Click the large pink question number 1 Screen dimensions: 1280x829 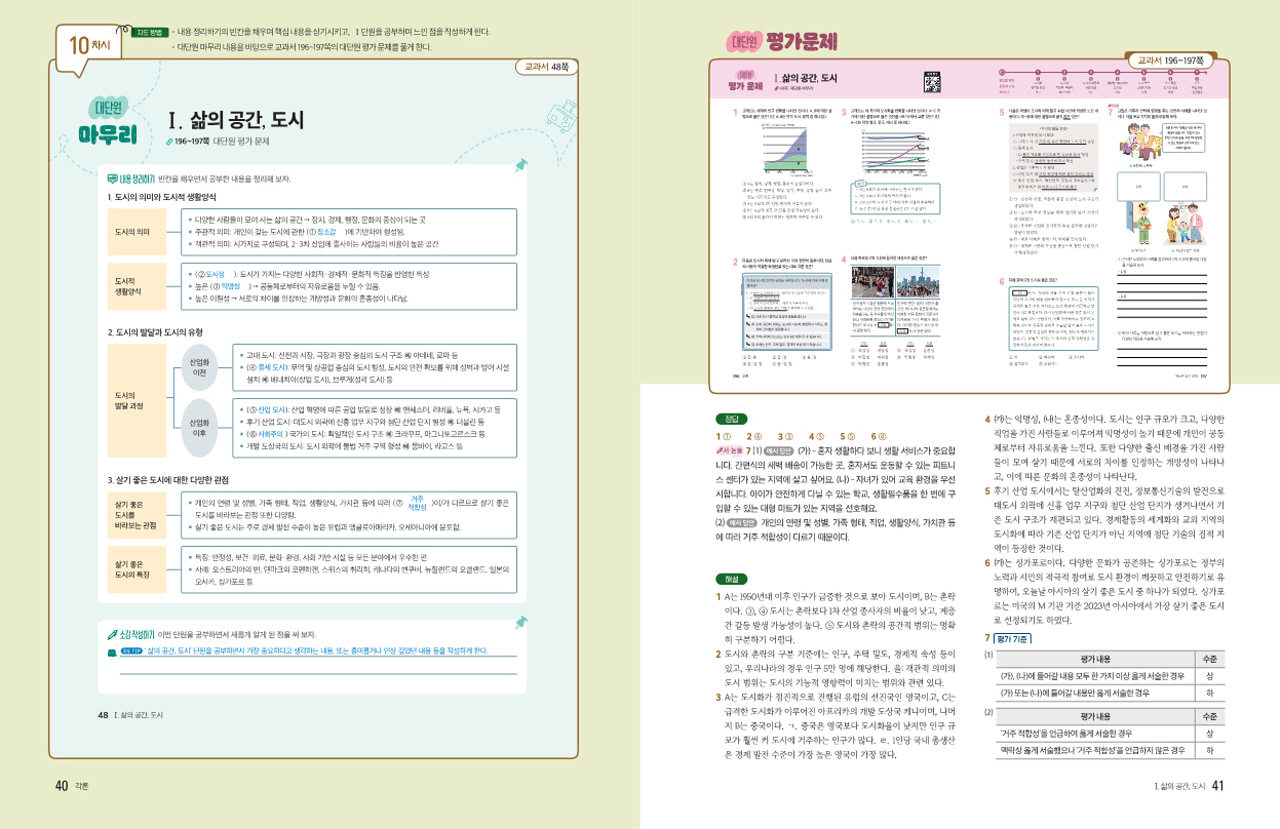(x=734, y=114)
